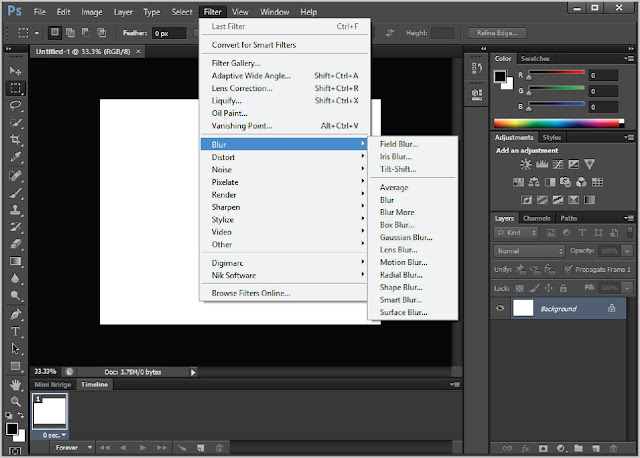This screenshot has height=458, width=640.
Task: Click the Refine Edge button
Action: tap(497, 33)
